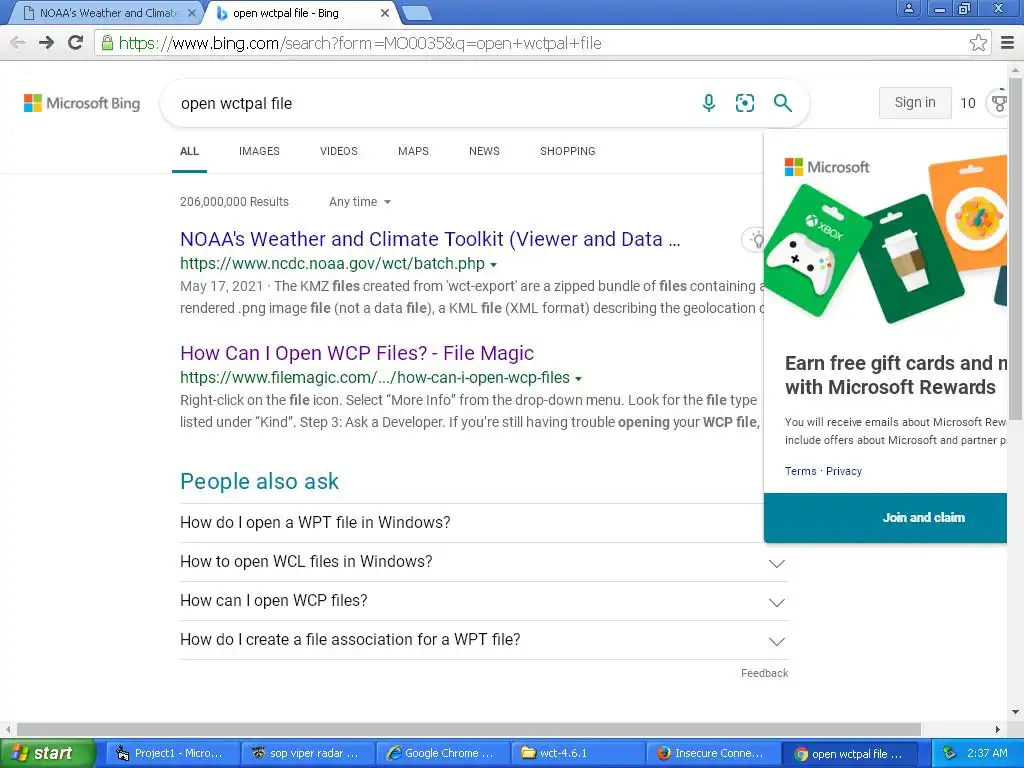This screenshot has width=1024, height=768.
Task: Click the Xbox gift card image
Action: [x=818, y=251]
